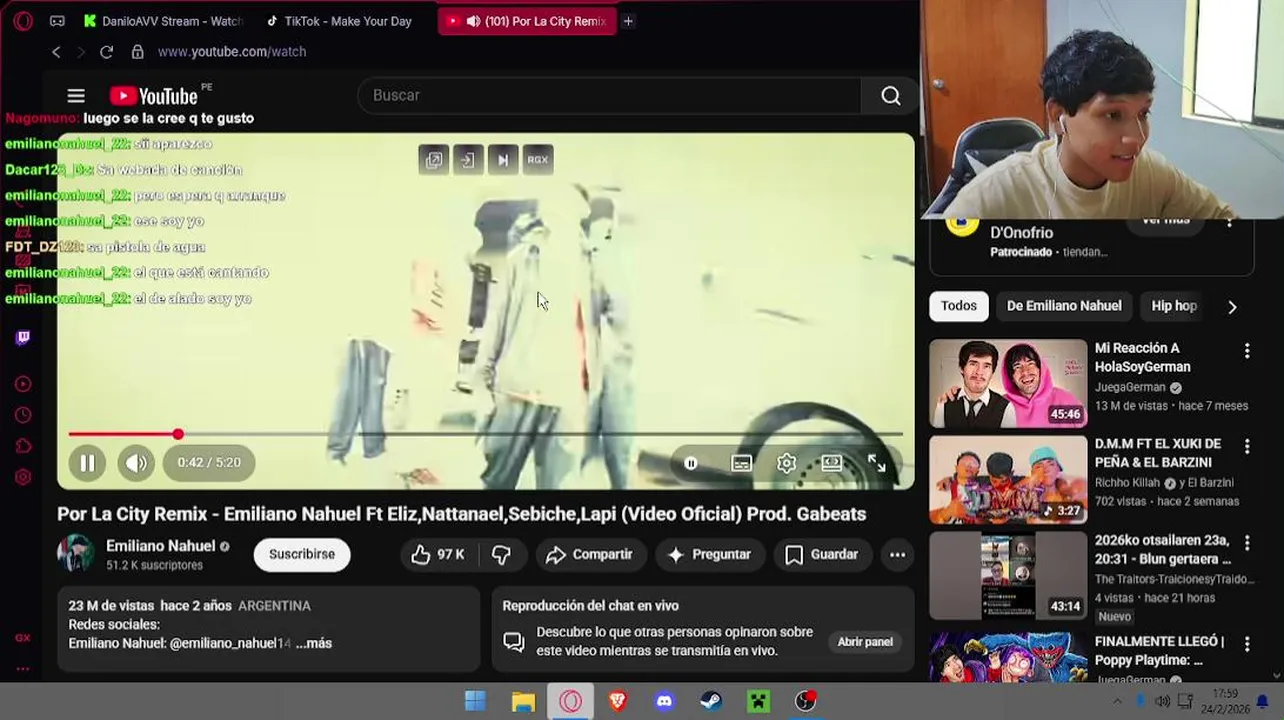The width and height of the screenshot is (1284, 720).
Task: Open more actions three-dots beside Guardar
Action: click(897, 554)
